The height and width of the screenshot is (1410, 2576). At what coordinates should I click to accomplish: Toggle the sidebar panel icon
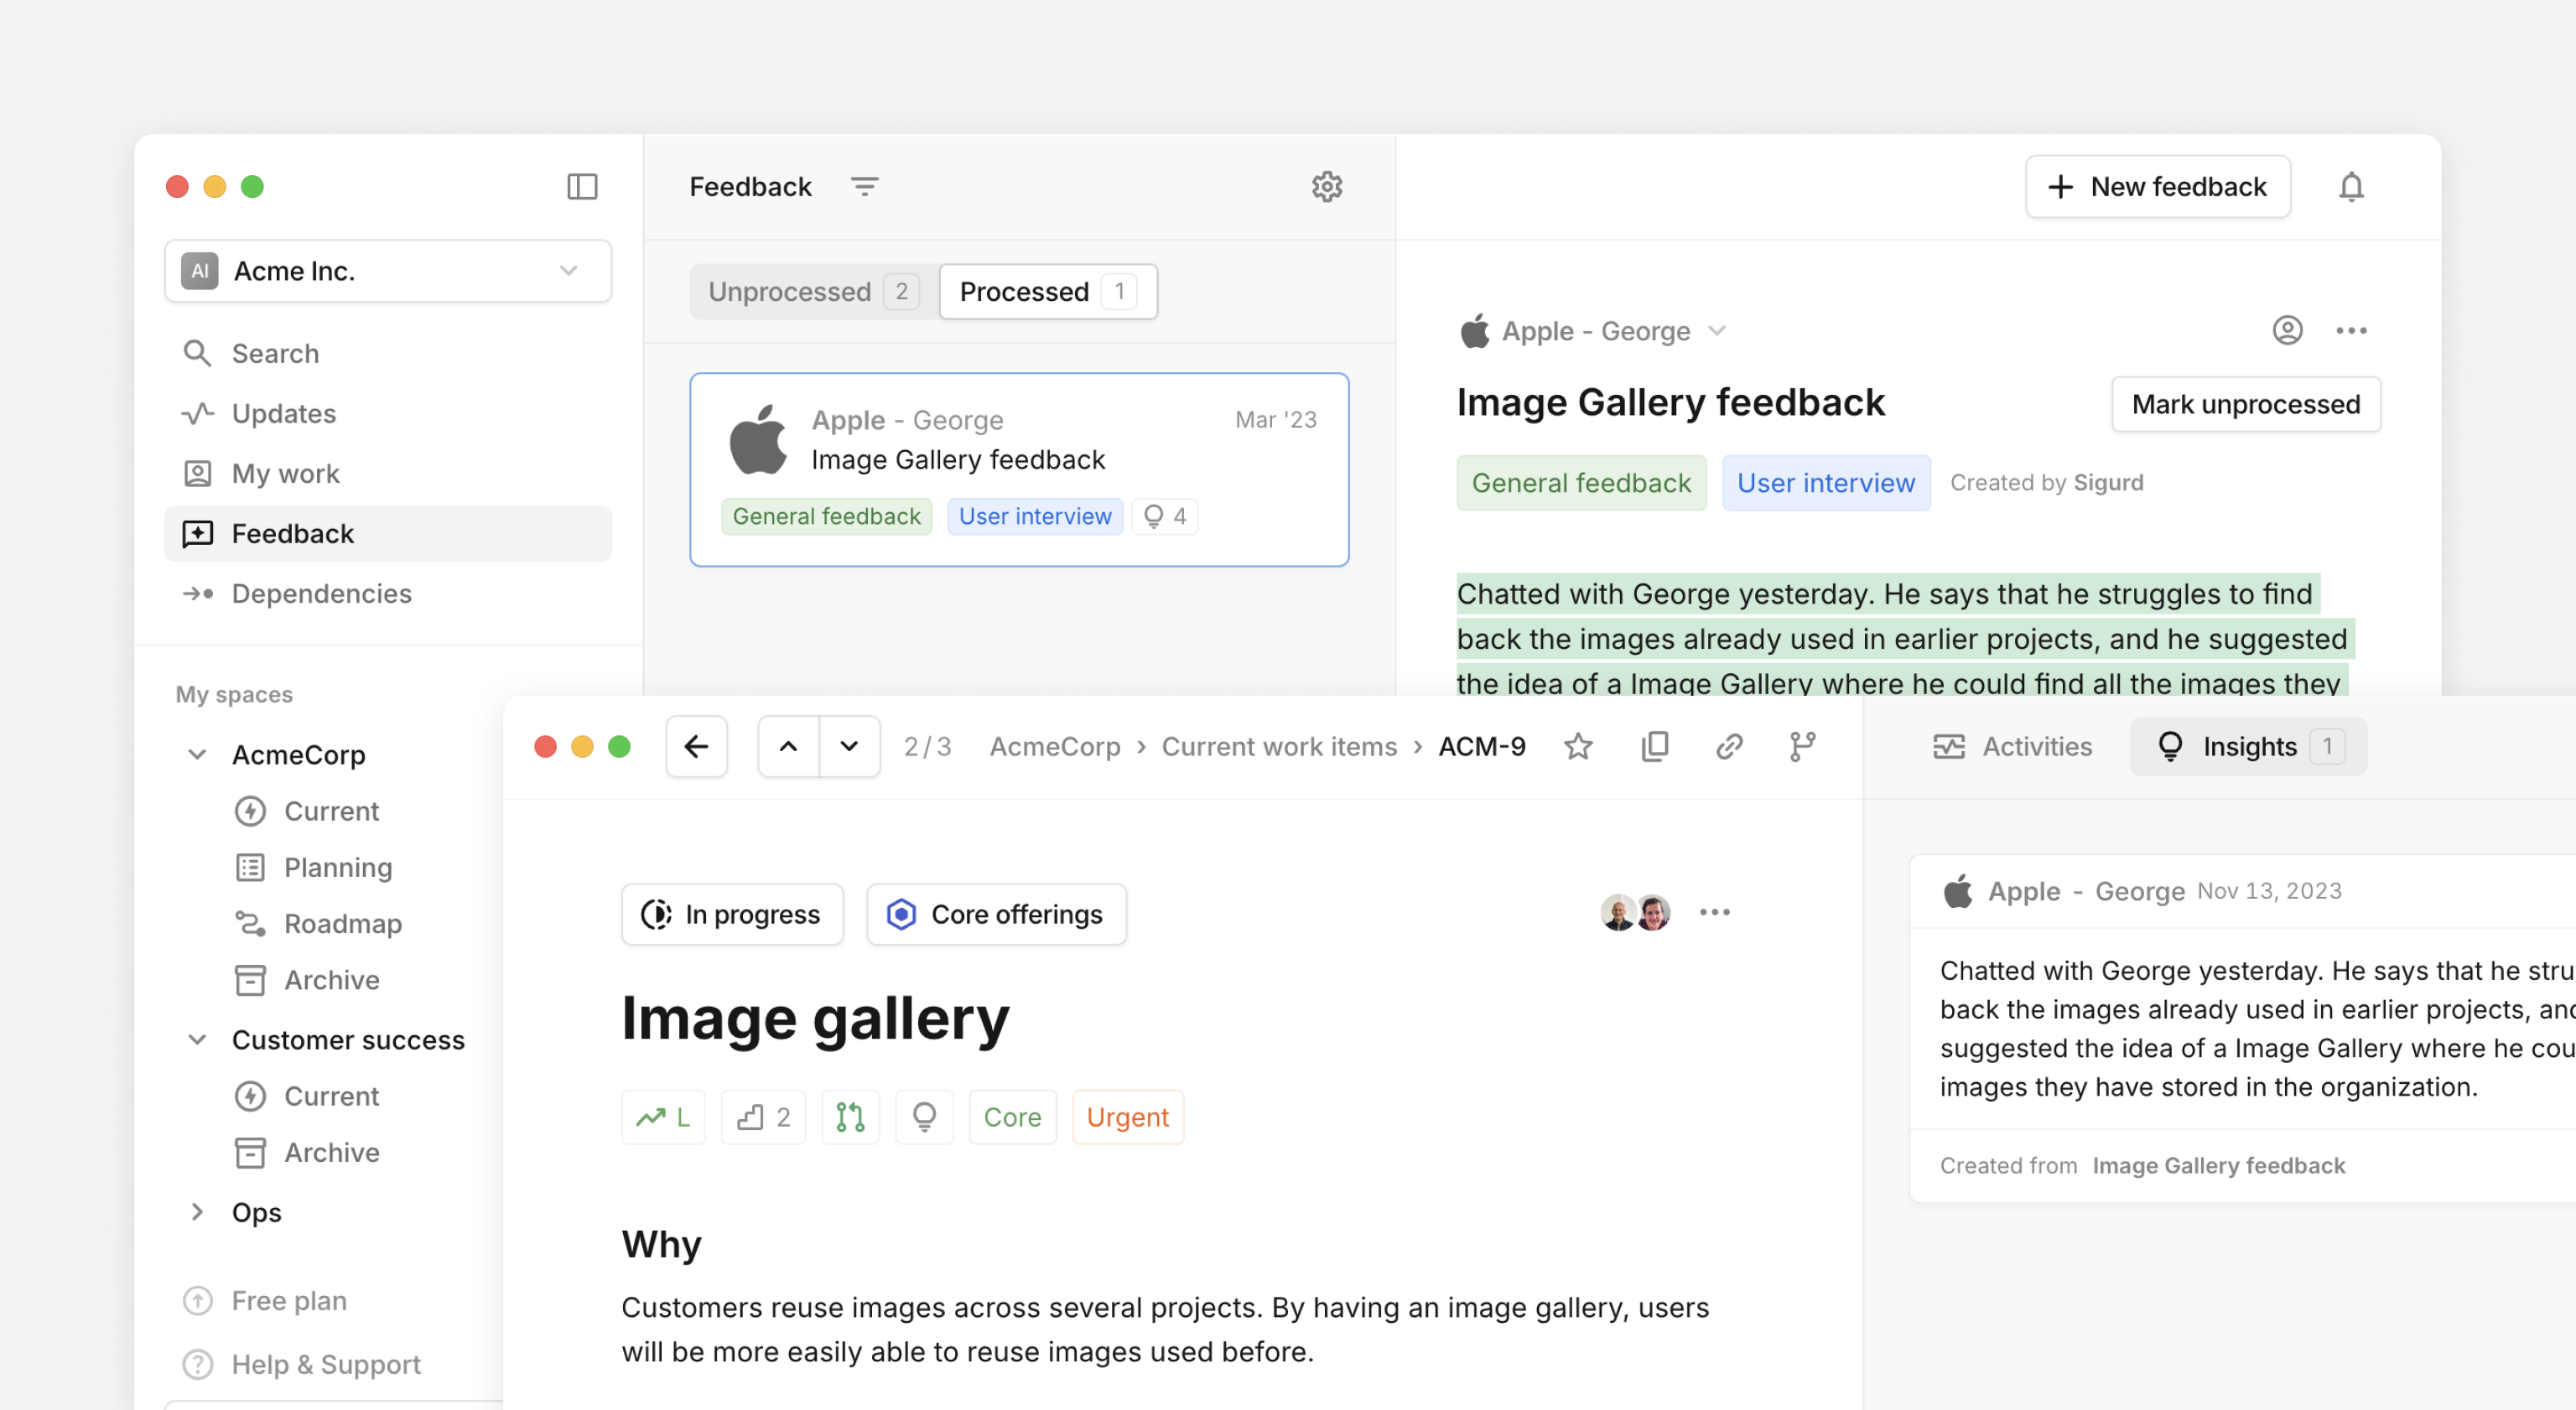tap(582, 187)
